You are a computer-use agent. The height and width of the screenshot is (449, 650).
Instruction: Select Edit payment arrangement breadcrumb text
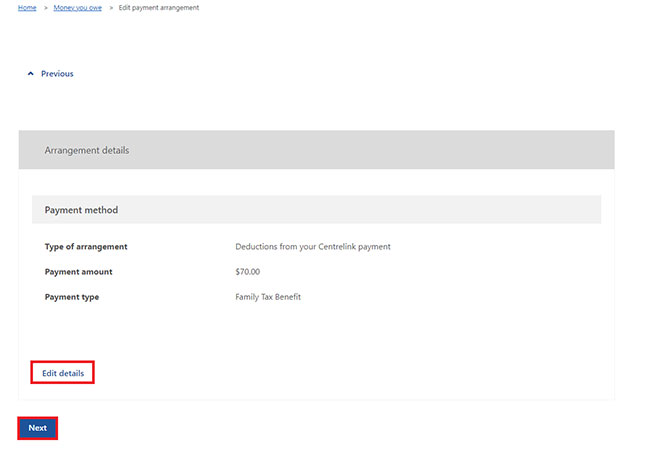159,8
